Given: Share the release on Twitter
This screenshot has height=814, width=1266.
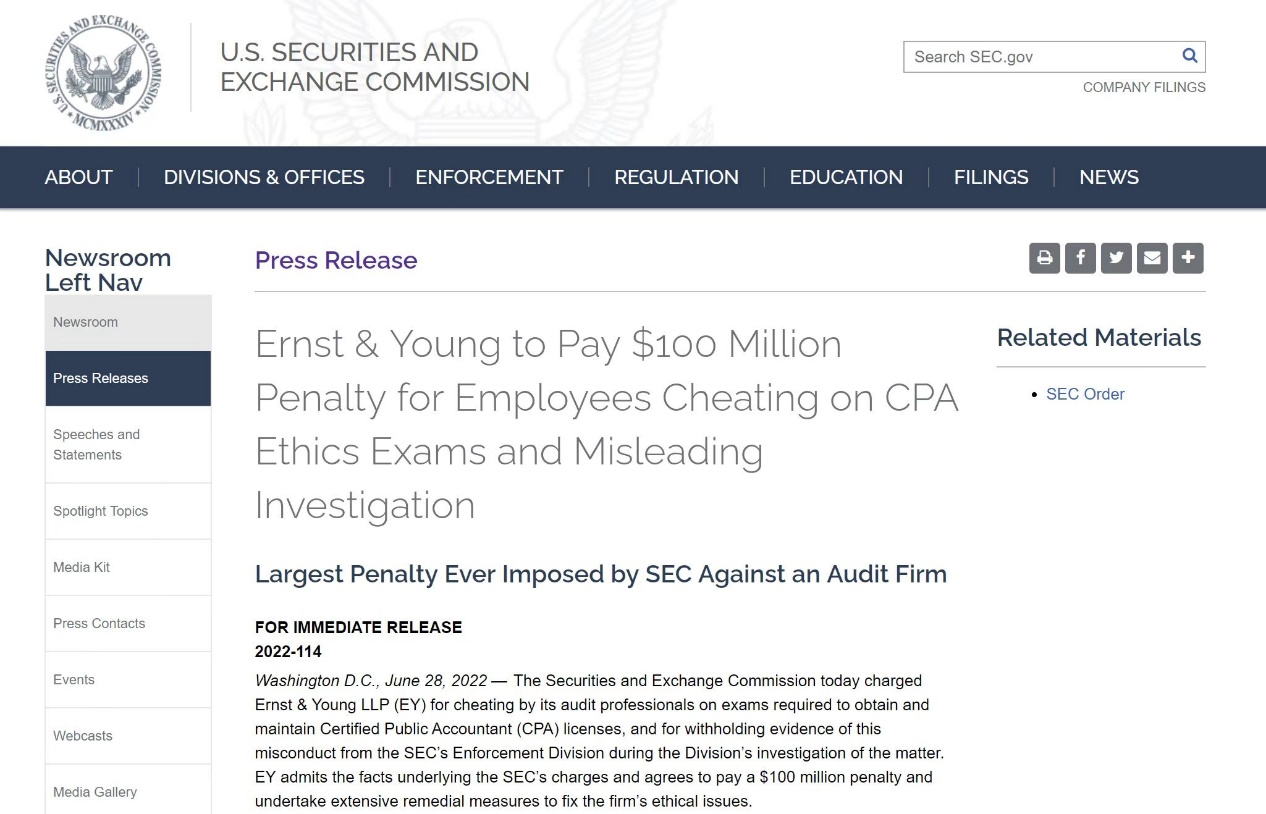Looking at the screenshot, I should coord(1116,258).
